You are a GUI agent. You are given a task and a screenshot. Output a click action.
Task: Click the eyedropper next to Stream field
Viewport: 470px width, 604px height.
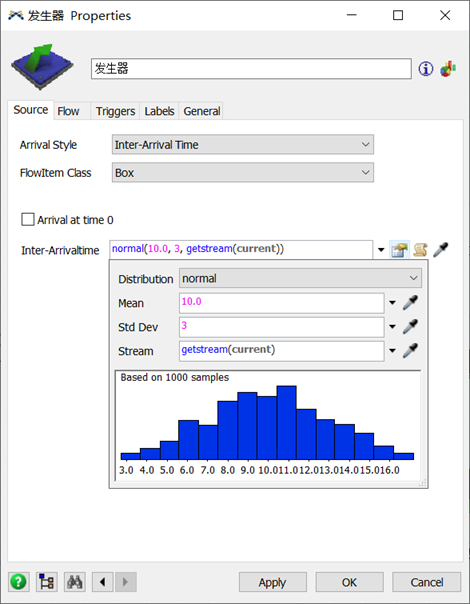pyautogui.click(x=410, y=351)
